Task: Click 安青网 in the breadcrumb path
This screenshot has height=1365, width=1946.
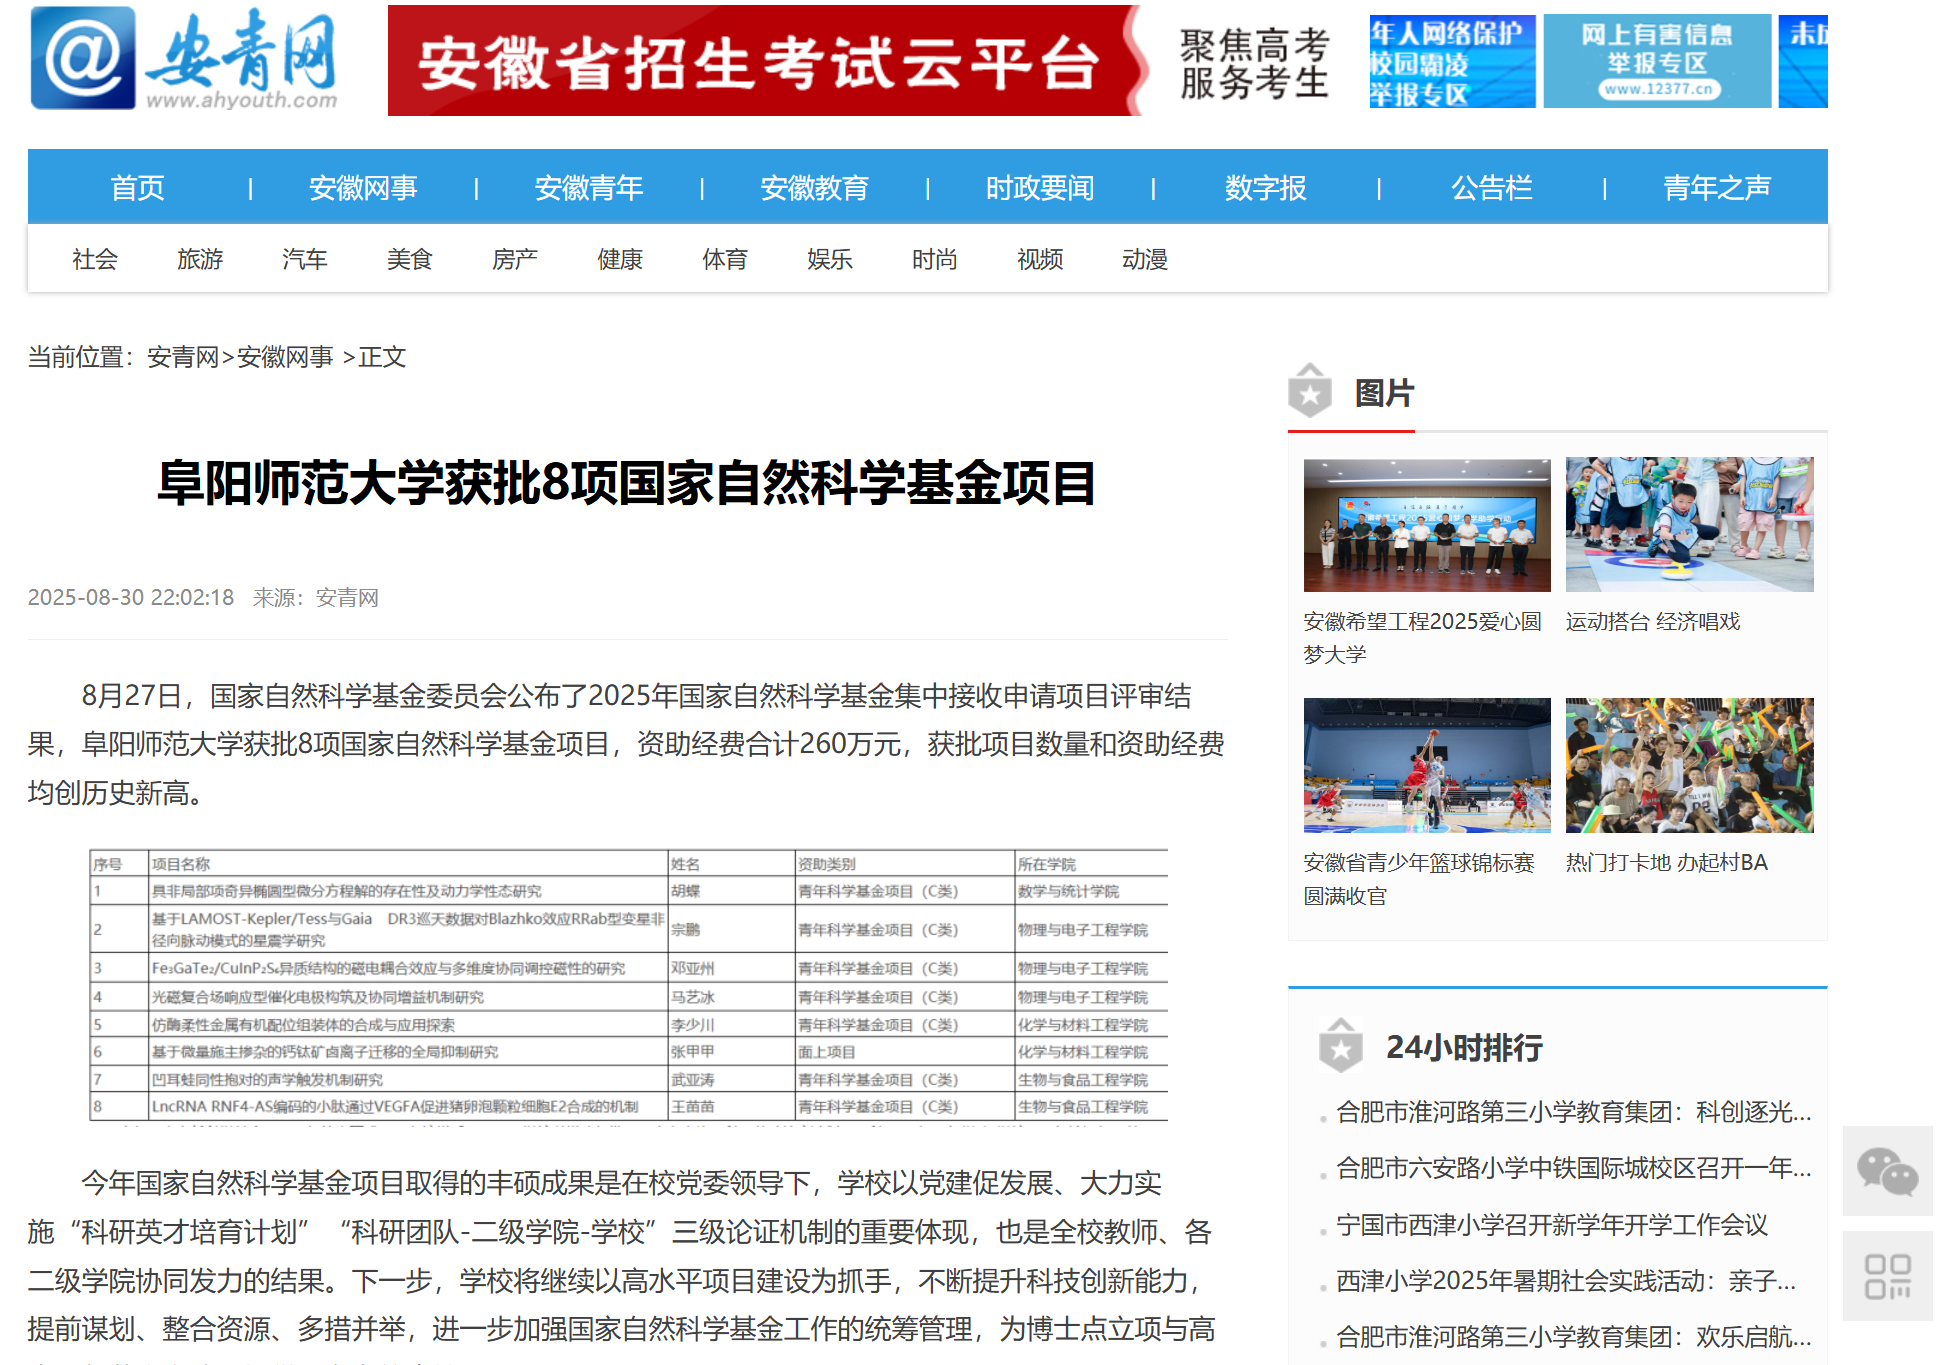Action: tap(183, 357)
